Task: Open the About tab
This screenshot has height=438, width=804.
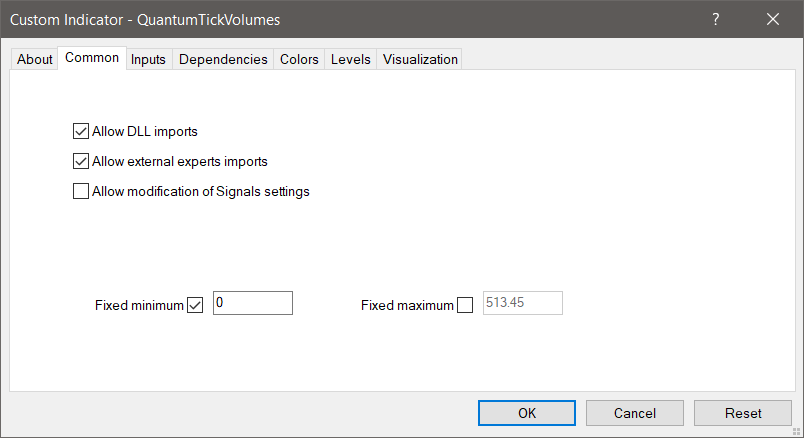Action: (x=35, y=59)
